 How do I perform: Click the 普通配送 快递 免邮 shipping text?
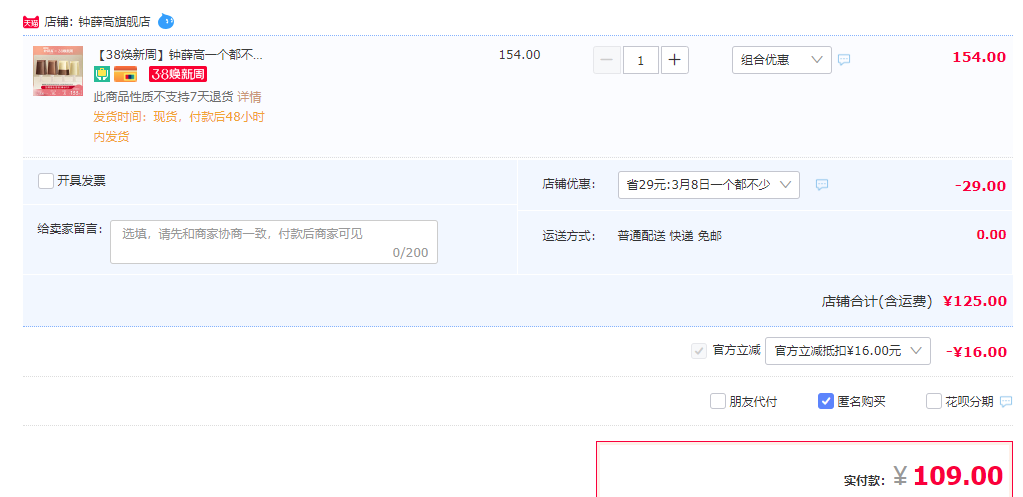(x=669, y=235)
